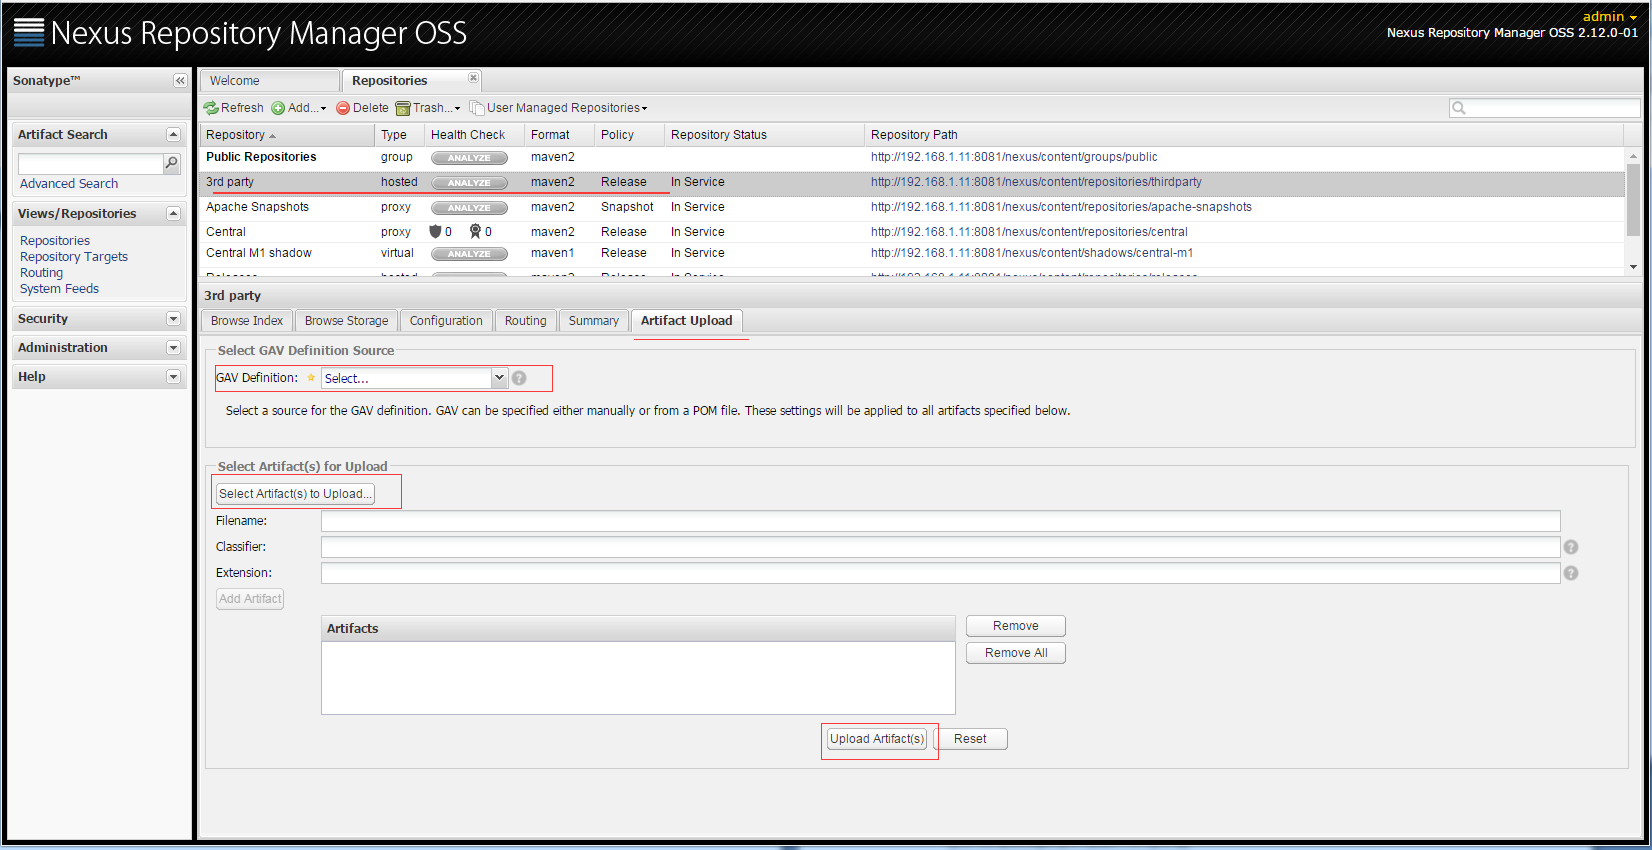Click the repository list scrollbar down arrow
This screenshot has height=850, width=1652.
click(x=1633, y=267)
